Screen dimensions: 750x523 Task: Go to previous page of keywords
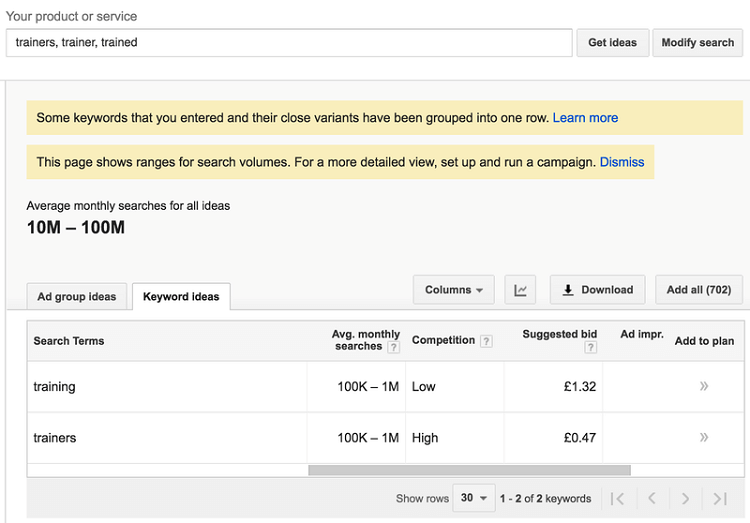(x=651, y=499)
